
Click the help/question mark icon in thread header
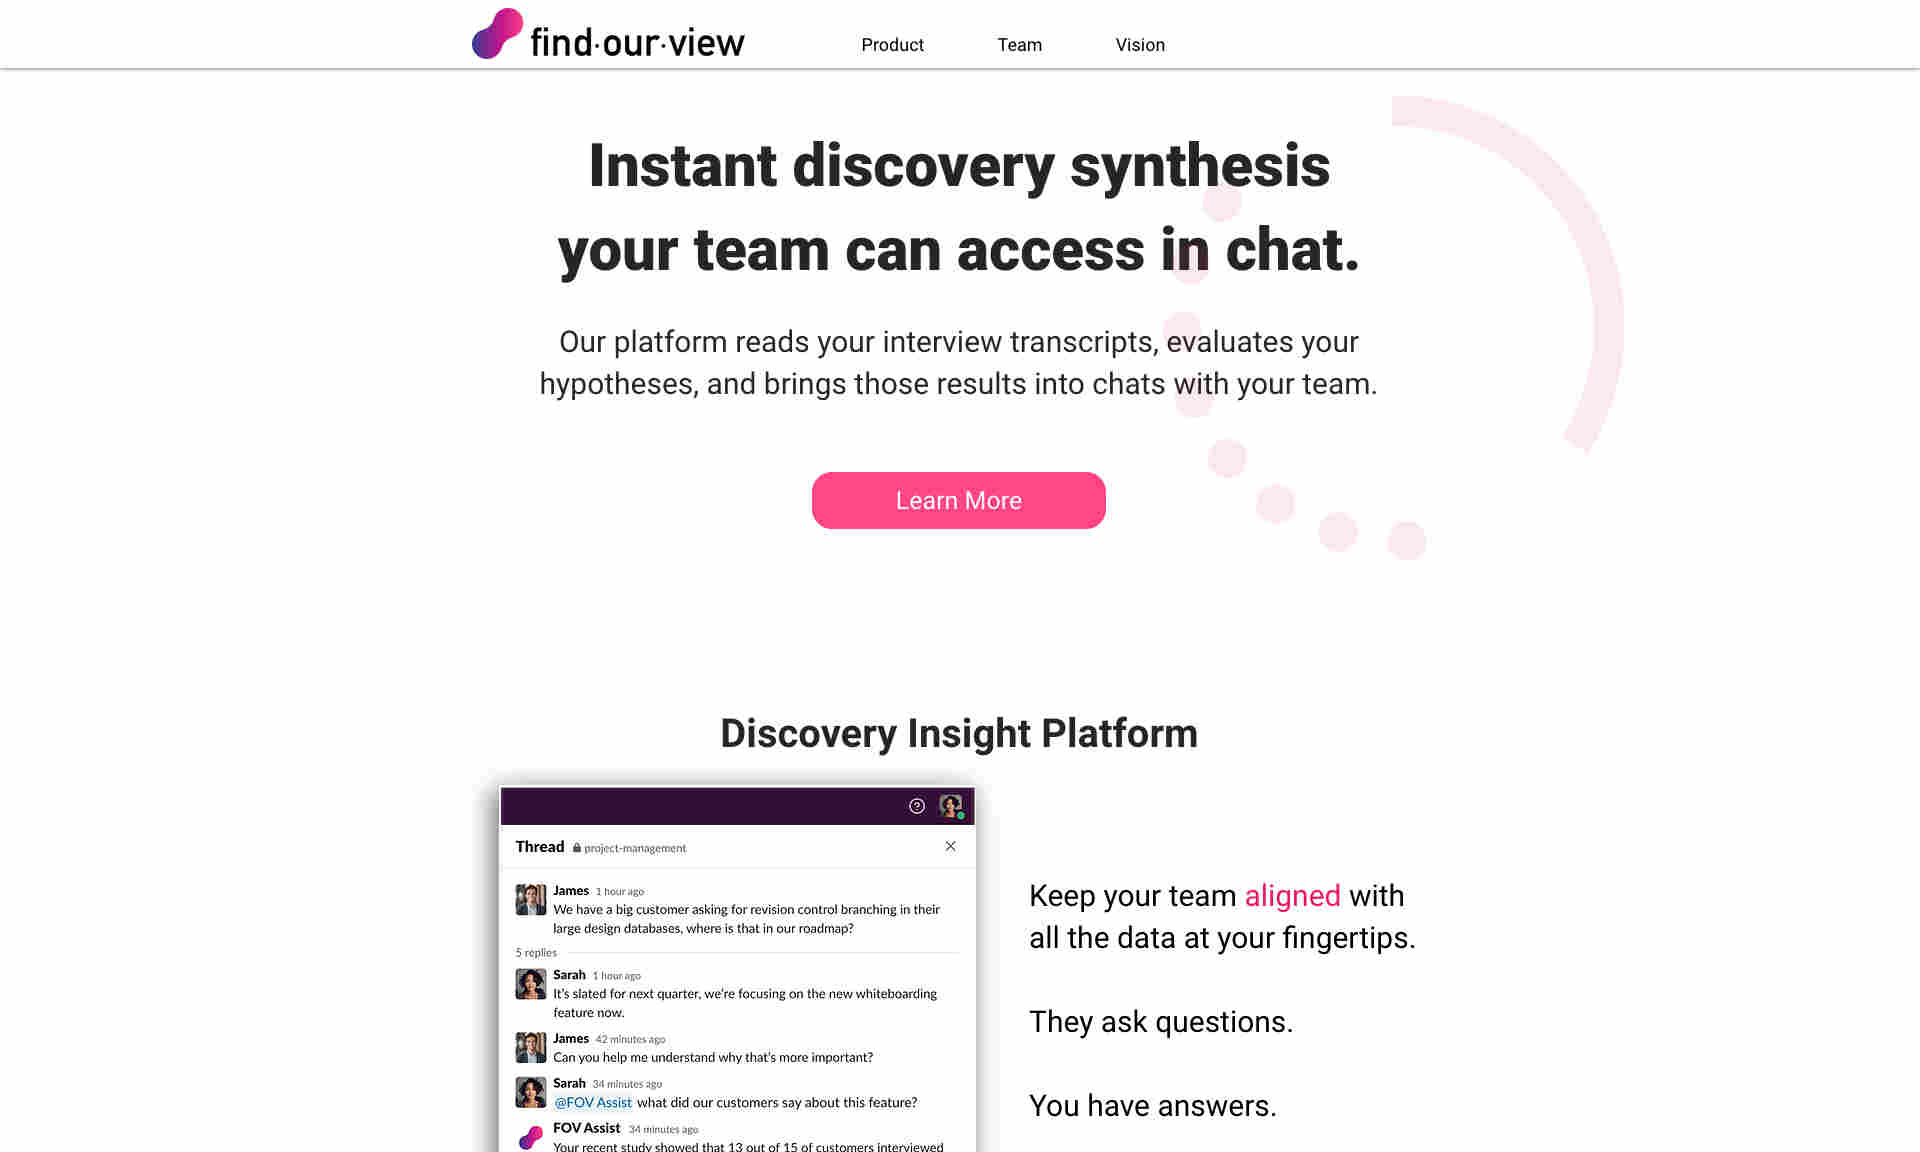coord(919,806)
